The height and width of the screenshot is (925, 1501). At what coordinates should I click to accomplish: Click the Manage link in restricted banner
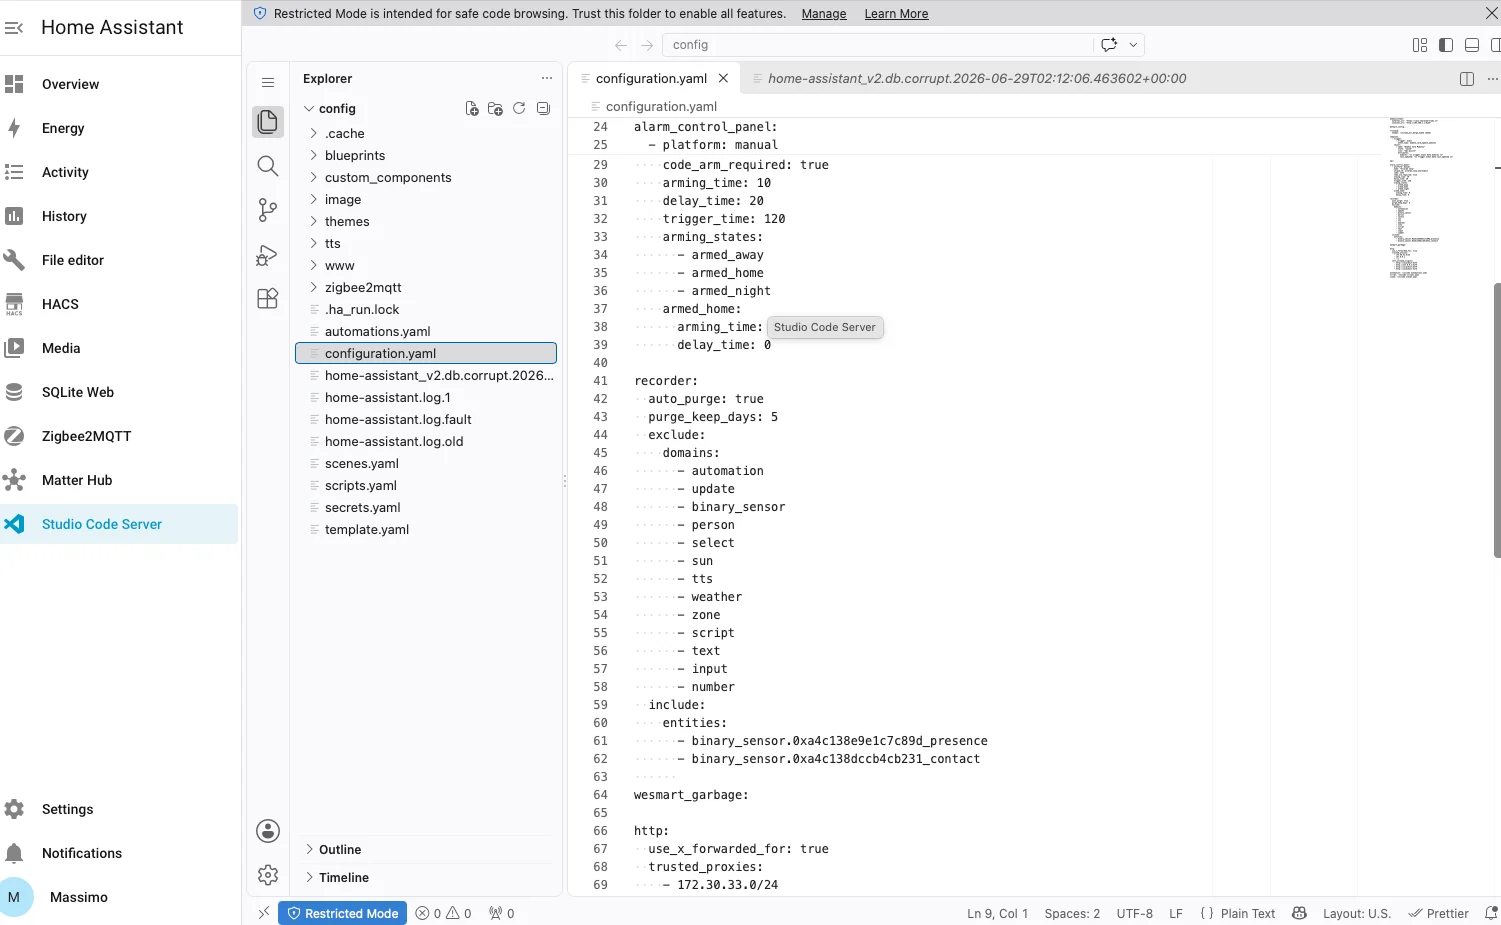[824, 14]
